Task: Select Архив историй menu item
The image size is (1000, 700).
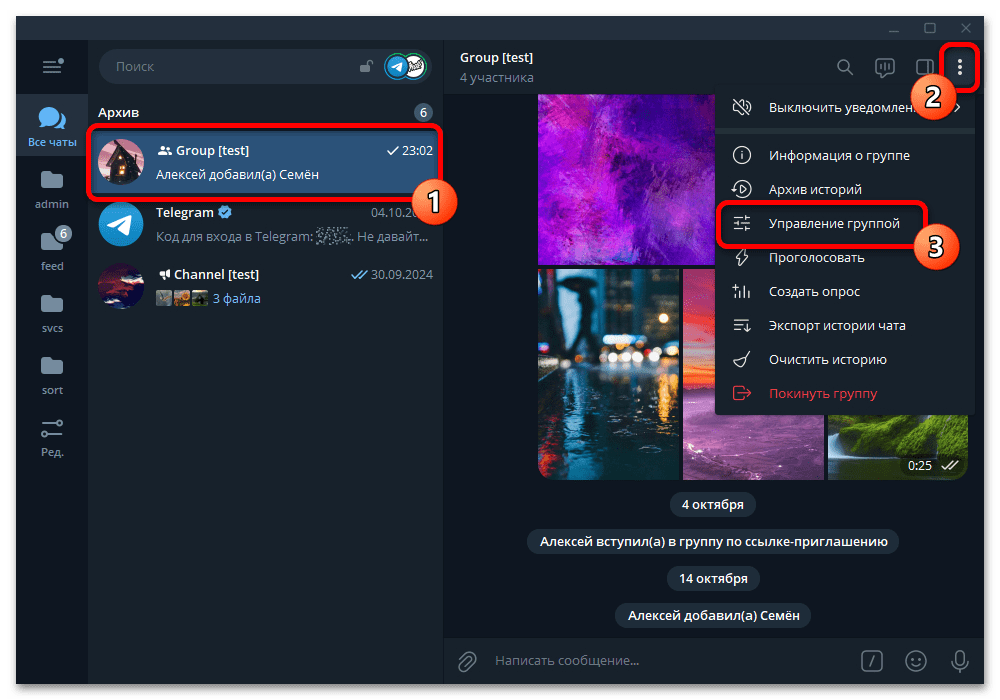Action: (x=845, y=189)
